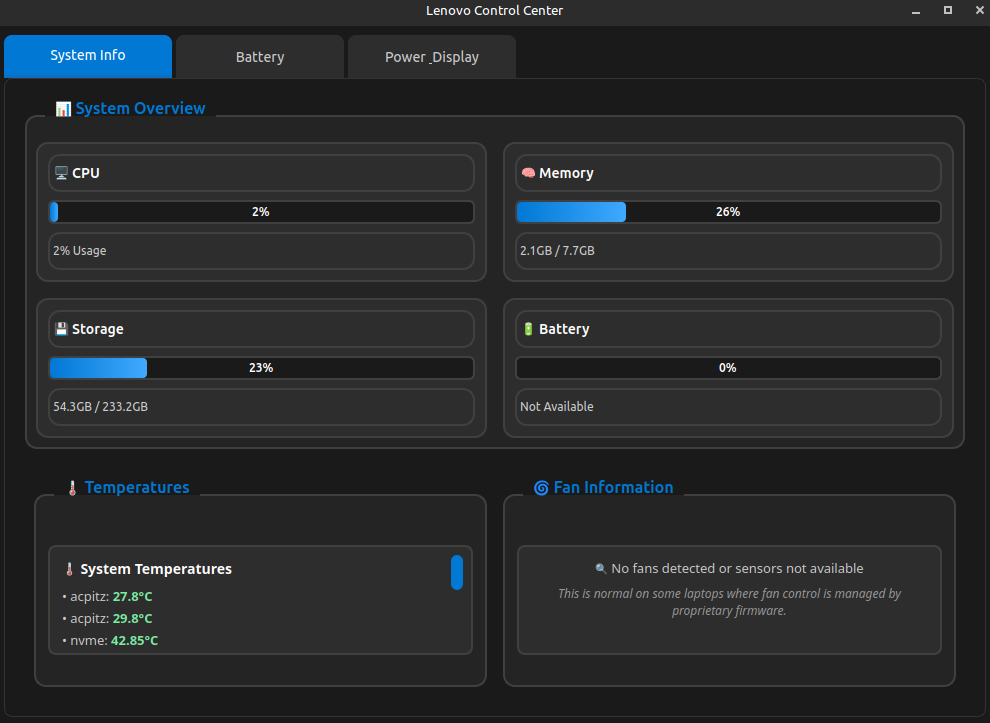The width and height of the screenshot is (990, 723).
Task: Click the CPU usage progress bar at 2%
Action: pos(261,212)
